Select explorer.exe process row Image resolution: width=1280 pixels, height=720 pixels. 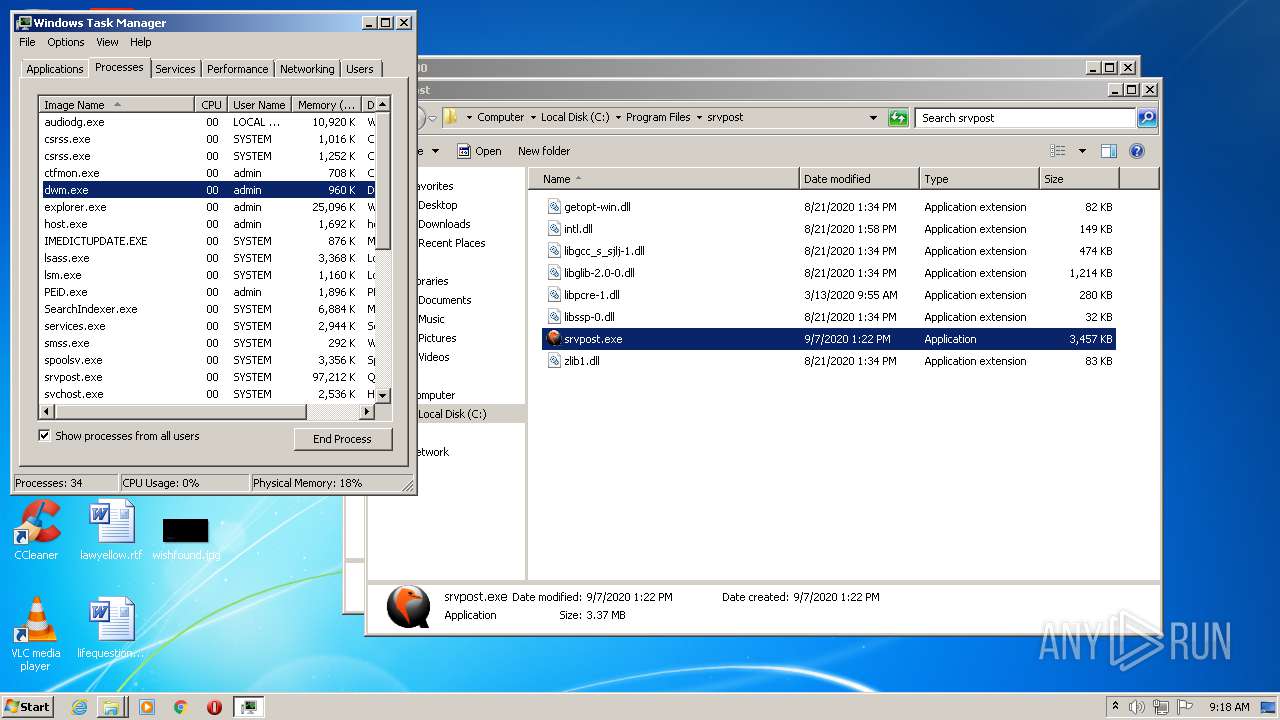pyautogui.click(x=207, y=207)
